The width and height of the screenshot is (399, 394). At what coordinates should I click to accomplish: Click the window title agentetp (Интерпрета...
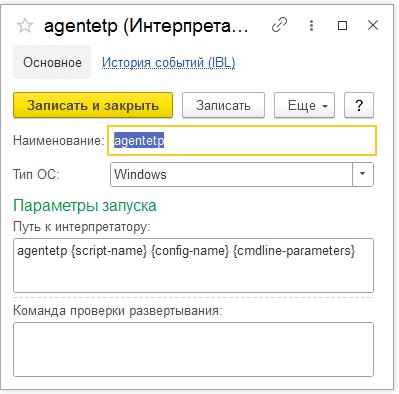146,26
